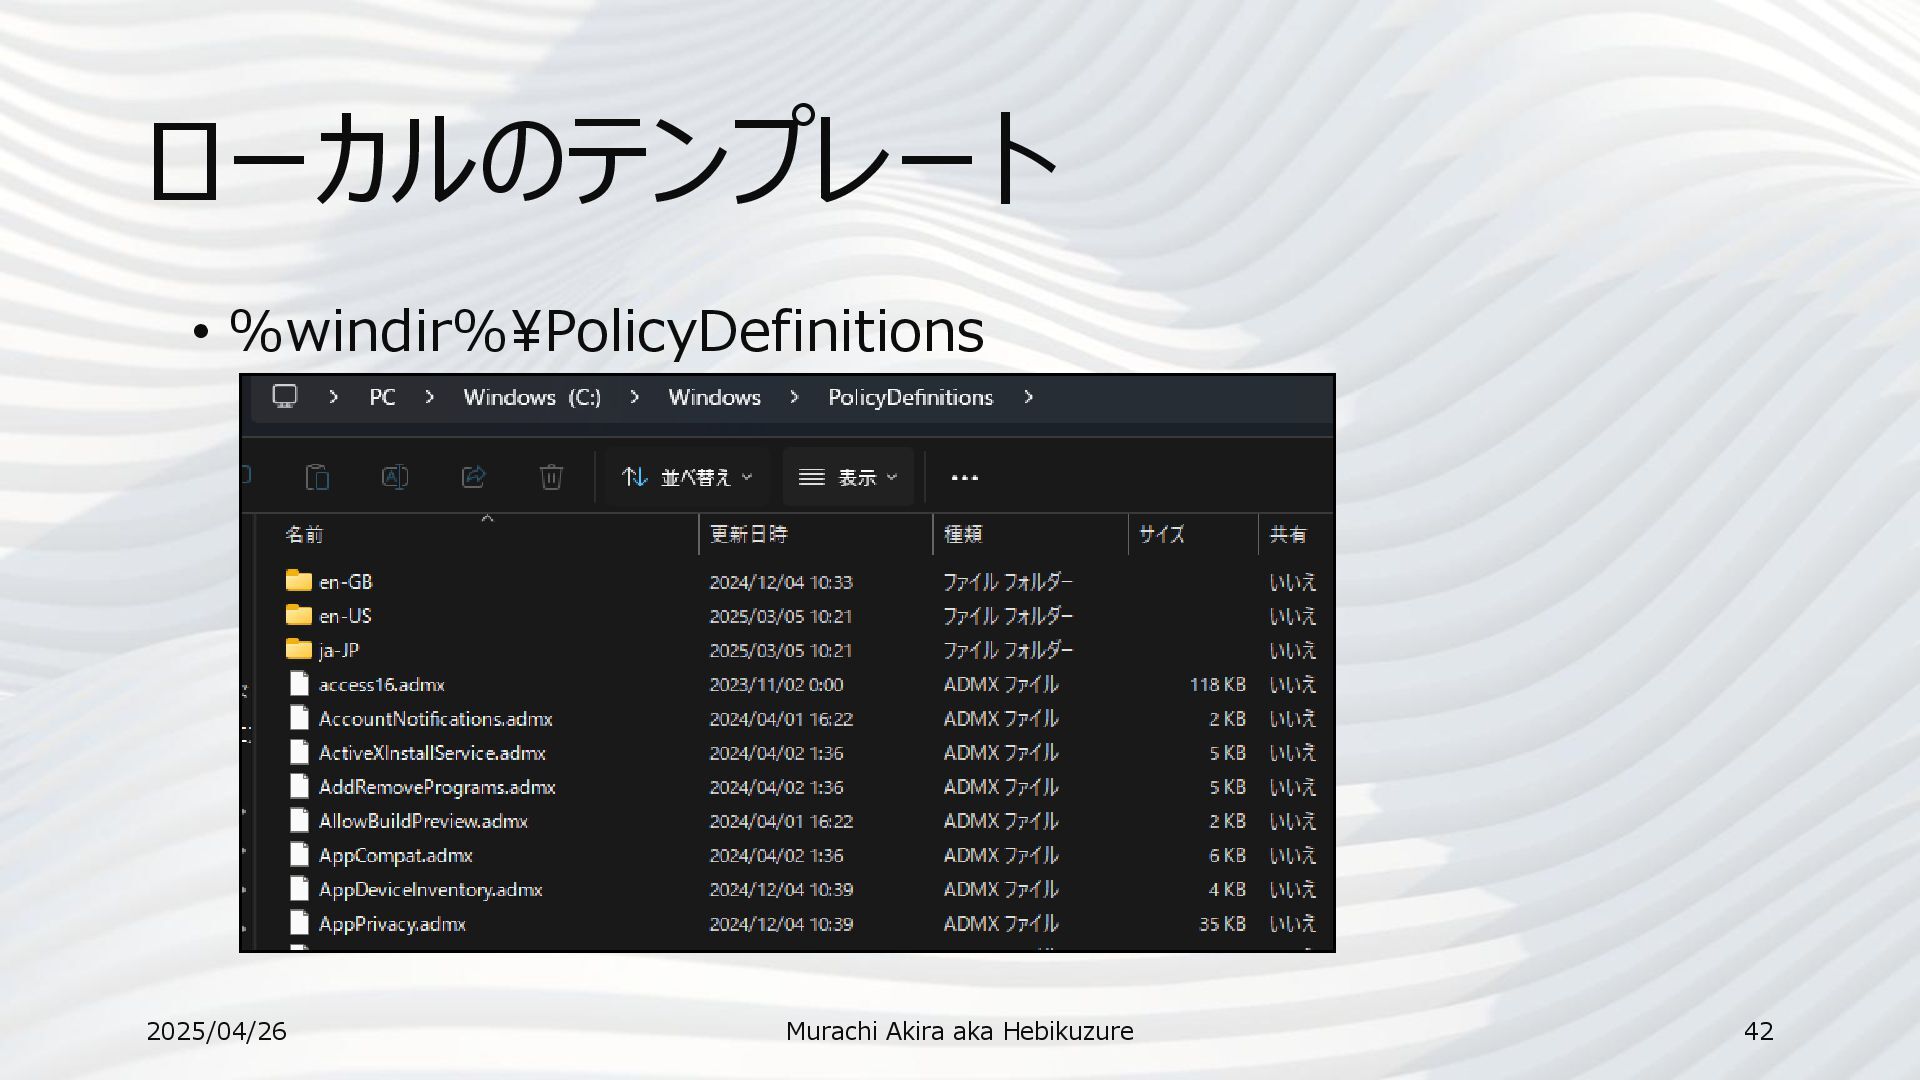Select the AppPrivacy.admx file
The width and height of the screenshot is (1920, 1080).
(392, 924)
